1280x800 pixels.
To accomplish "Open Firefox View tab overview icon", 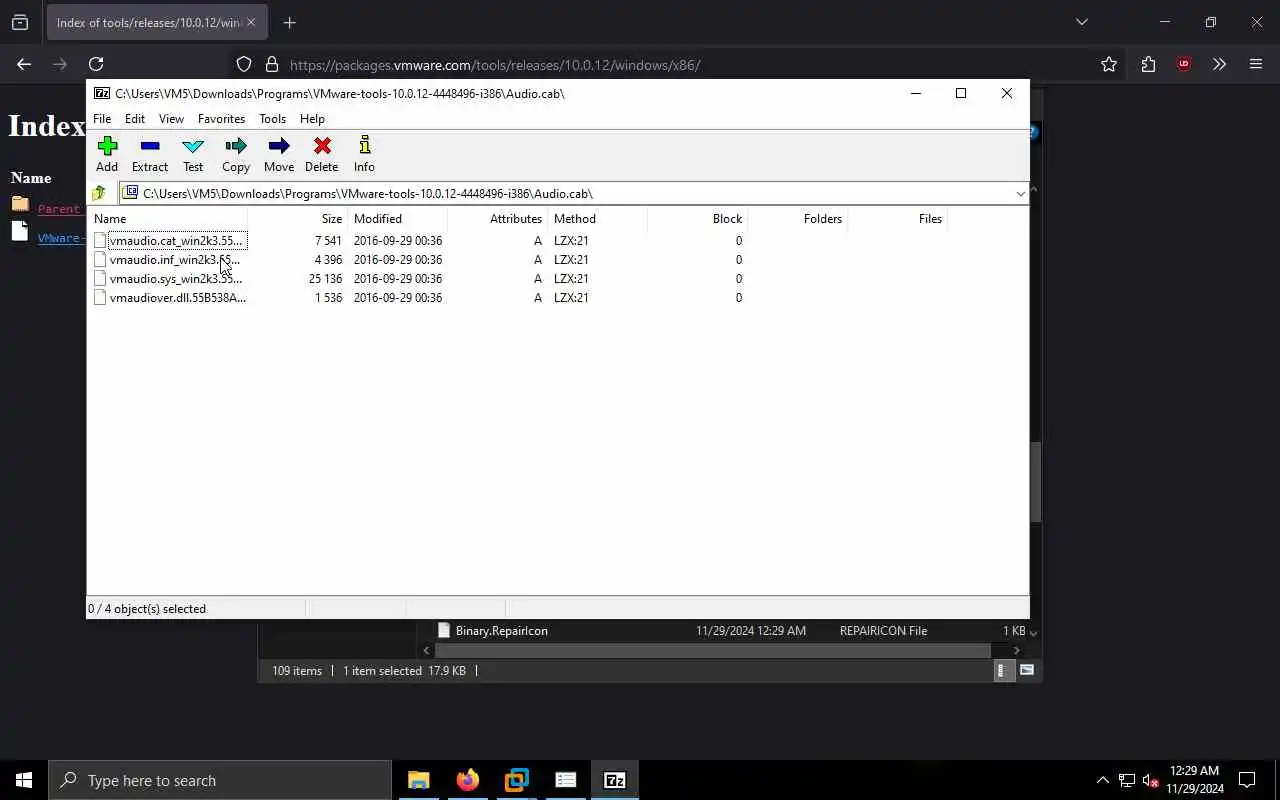I will pos(20,22).
